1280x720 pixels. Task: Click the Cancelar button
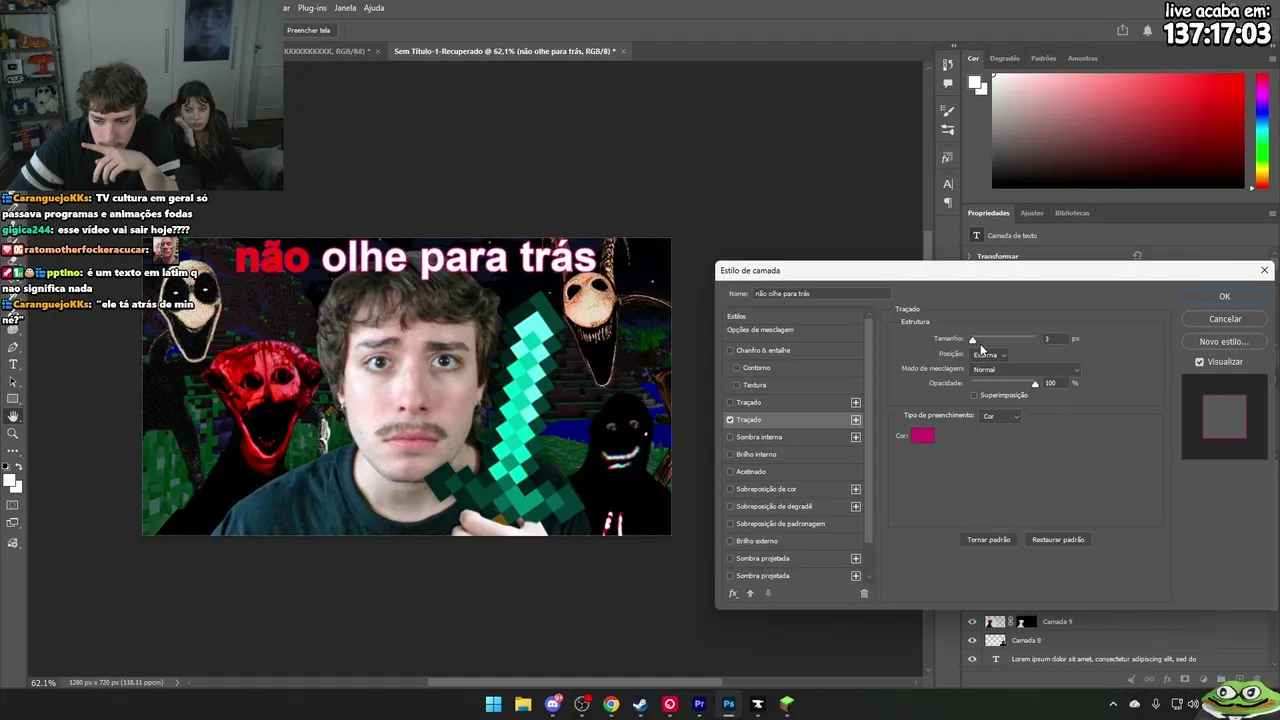click(x=1224, y=319)
